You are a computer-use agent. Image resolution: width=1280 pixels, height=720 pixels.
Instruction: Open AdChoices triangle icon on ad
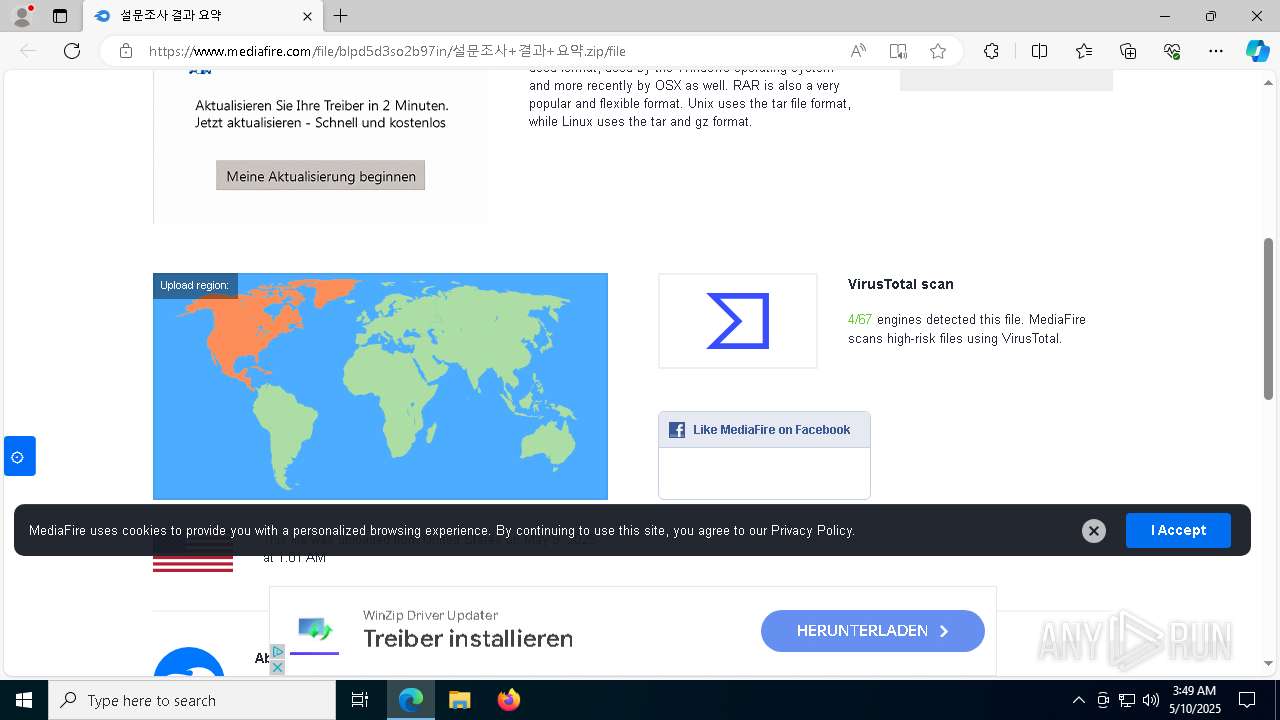pos(278,651)
